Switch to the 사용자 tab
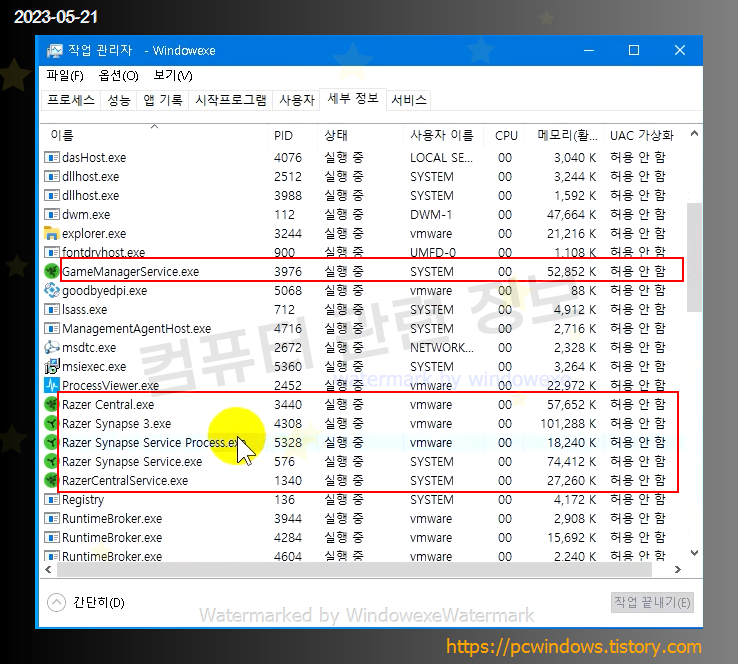This screenshot has height=664, width=738. tap(297, 100)
